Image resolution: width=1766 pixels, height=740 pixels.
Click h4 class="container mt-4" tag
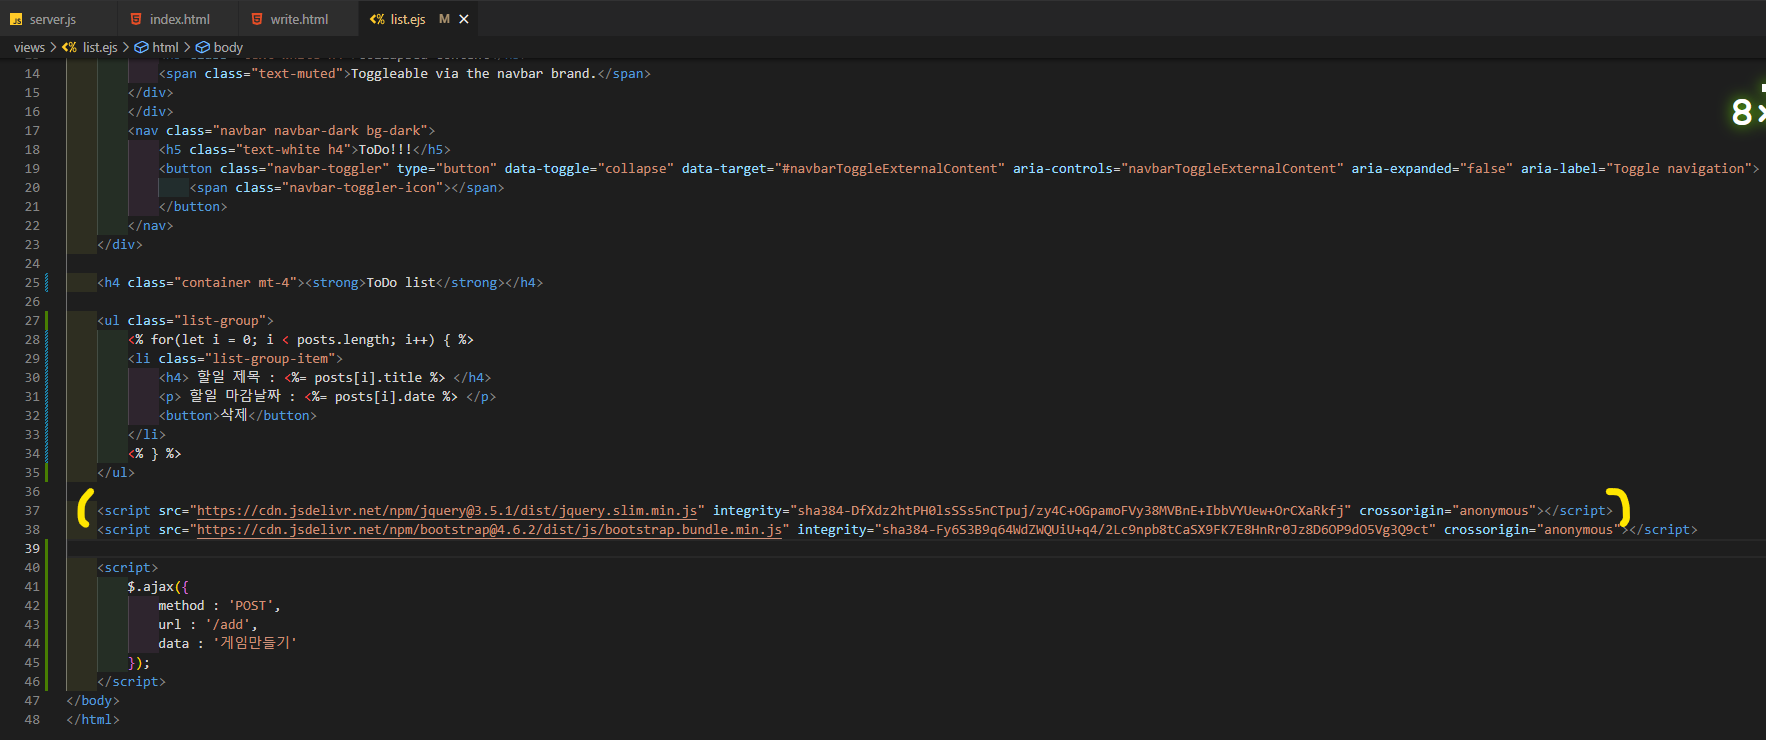pyautogui.click(x=200, y=282)
